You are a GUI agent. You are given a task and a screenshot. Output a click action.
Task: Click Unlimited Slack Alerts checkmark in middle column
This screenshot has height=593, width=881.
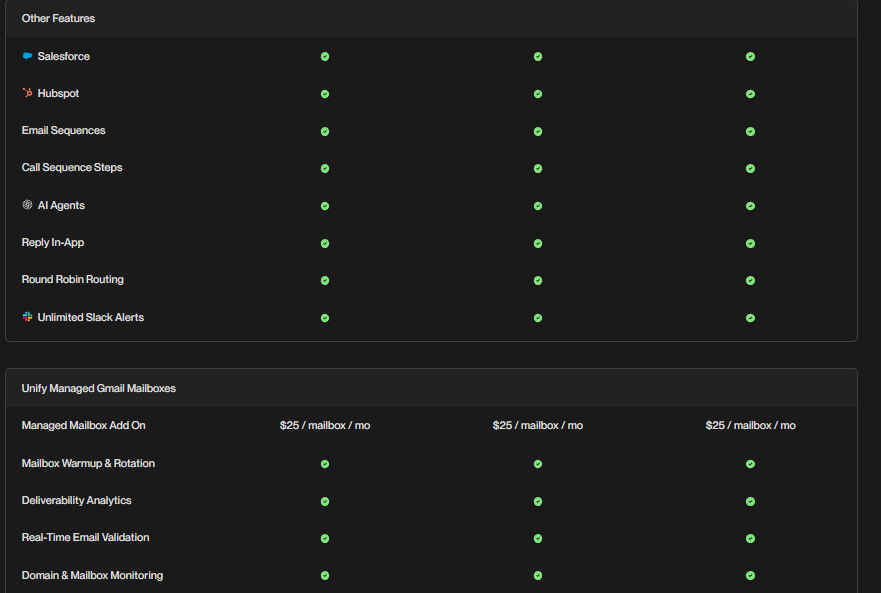538,318
